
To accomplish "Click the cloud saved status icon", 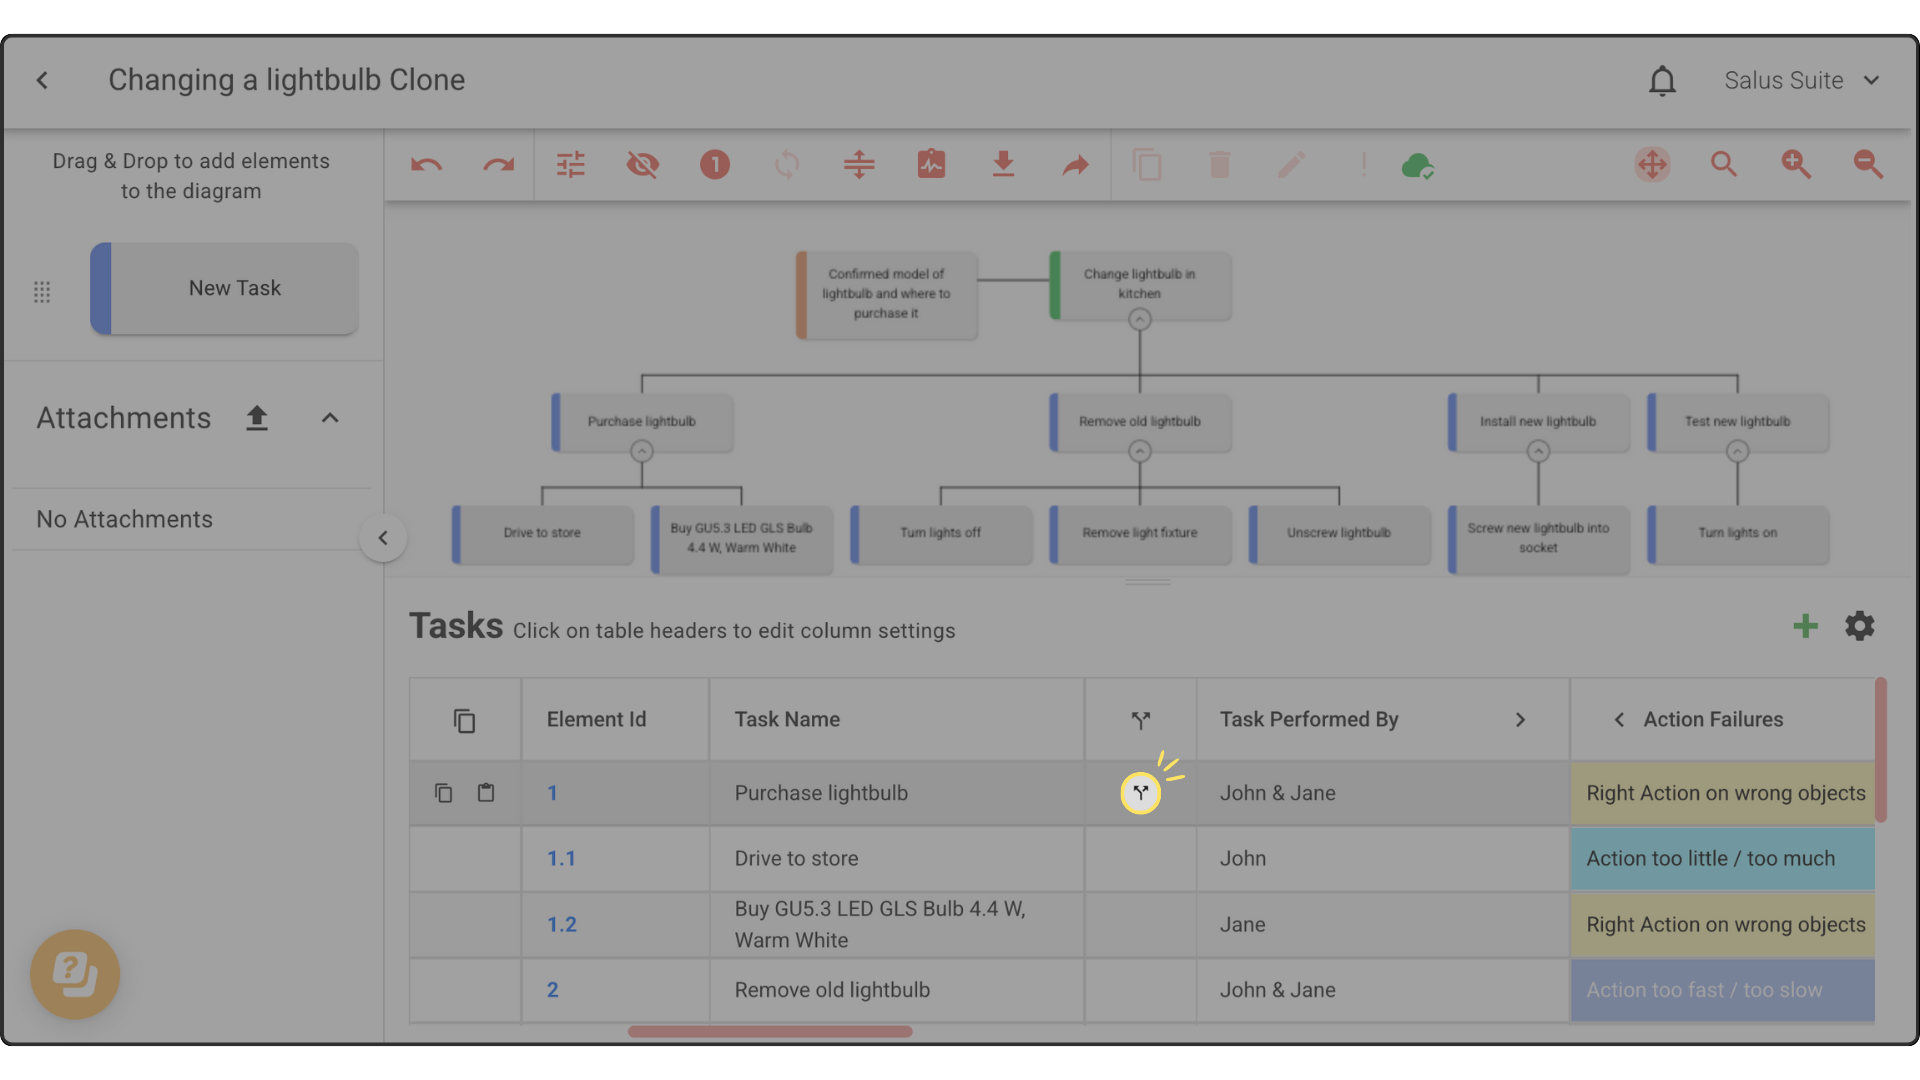I will tap(1417, 165).
